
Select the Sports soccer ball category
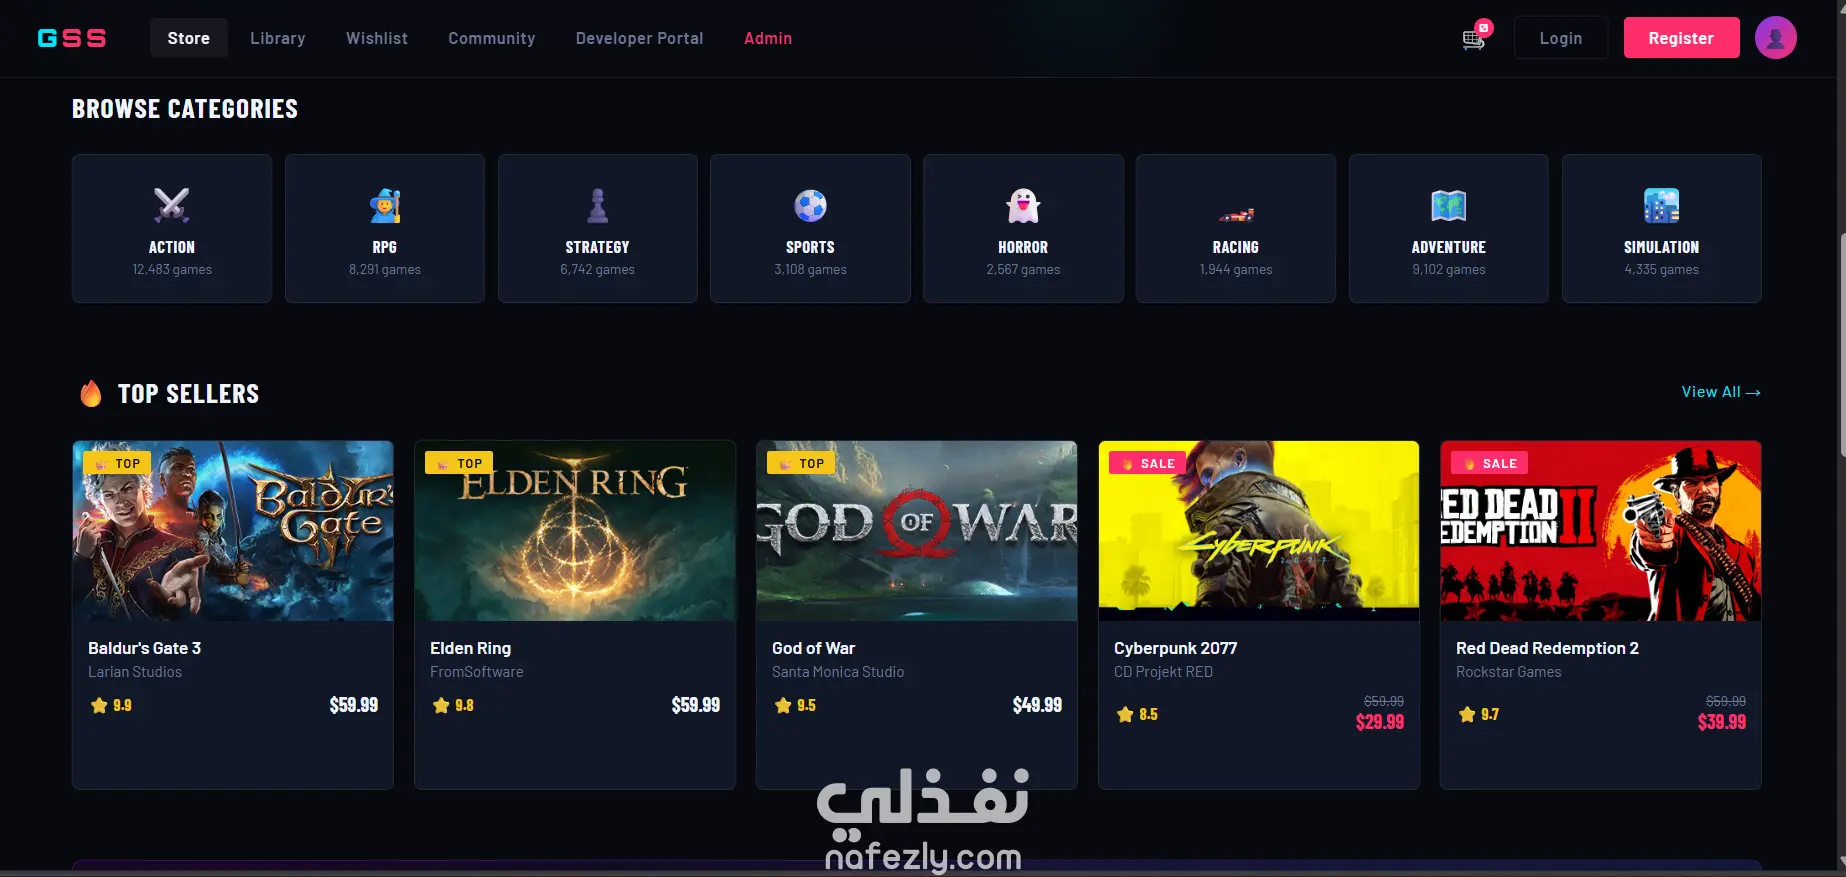point(810,205)
